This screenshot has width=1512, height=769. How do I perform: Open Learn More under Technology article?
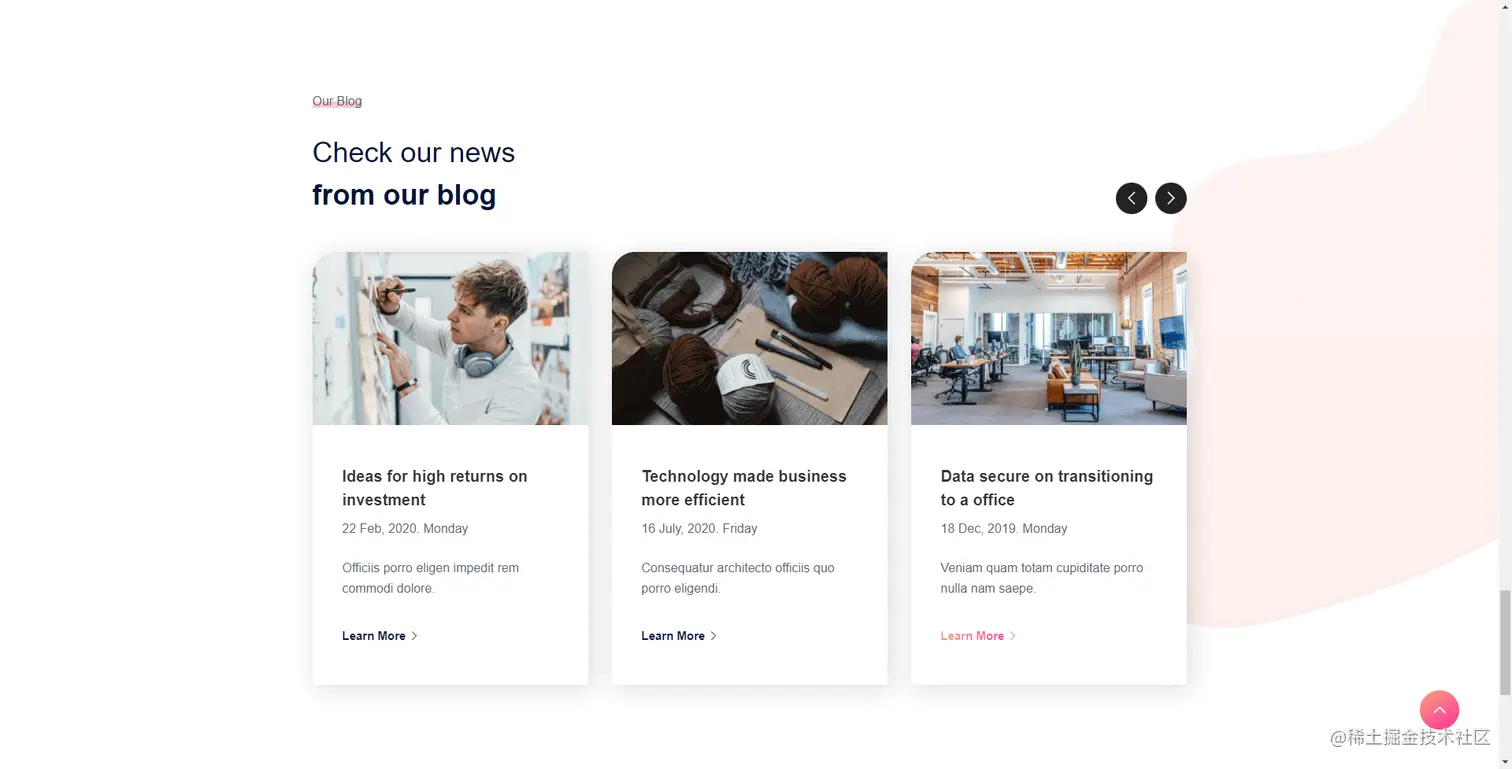(673, 636)
